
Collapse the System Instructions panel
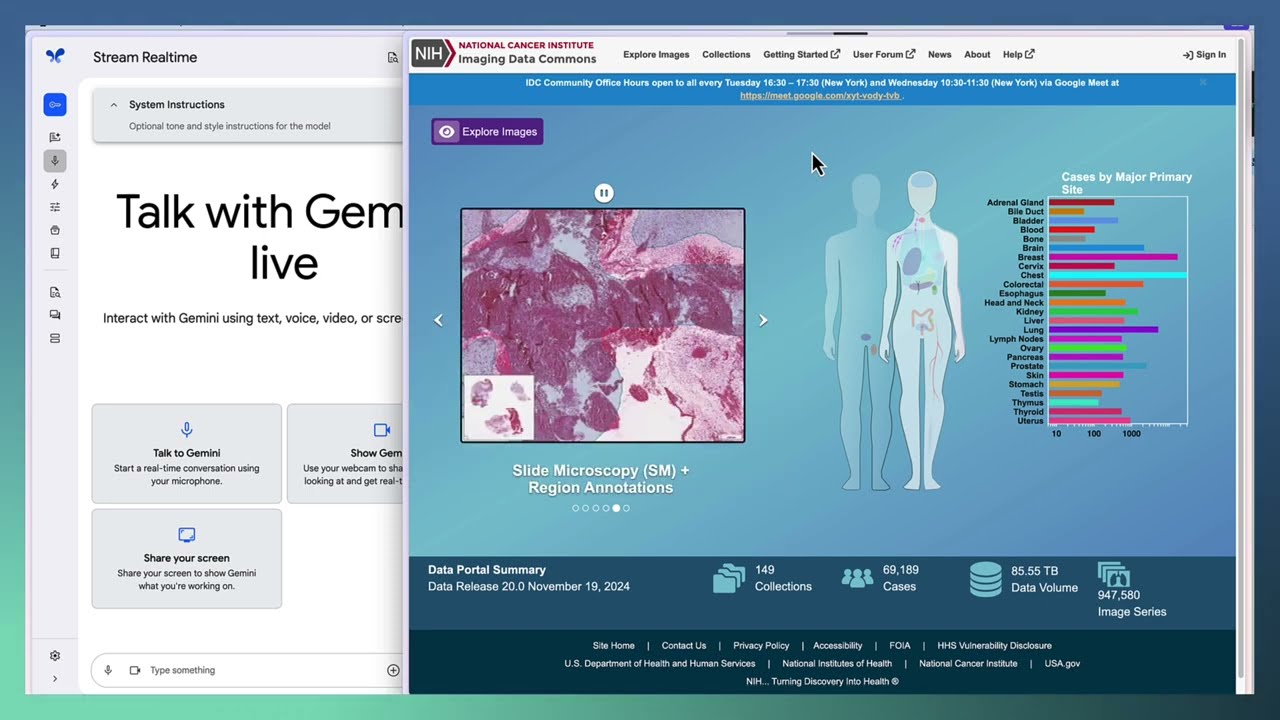click(x=113, y=104)
